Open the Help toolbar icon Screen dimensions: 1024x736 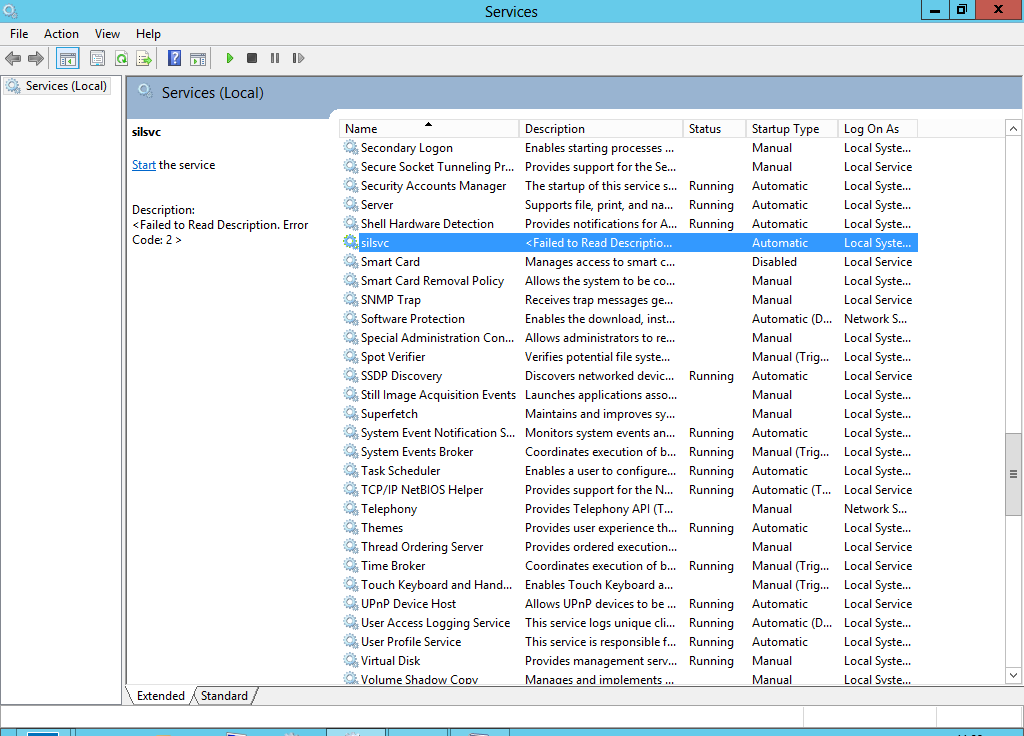(x=175, y=59)
